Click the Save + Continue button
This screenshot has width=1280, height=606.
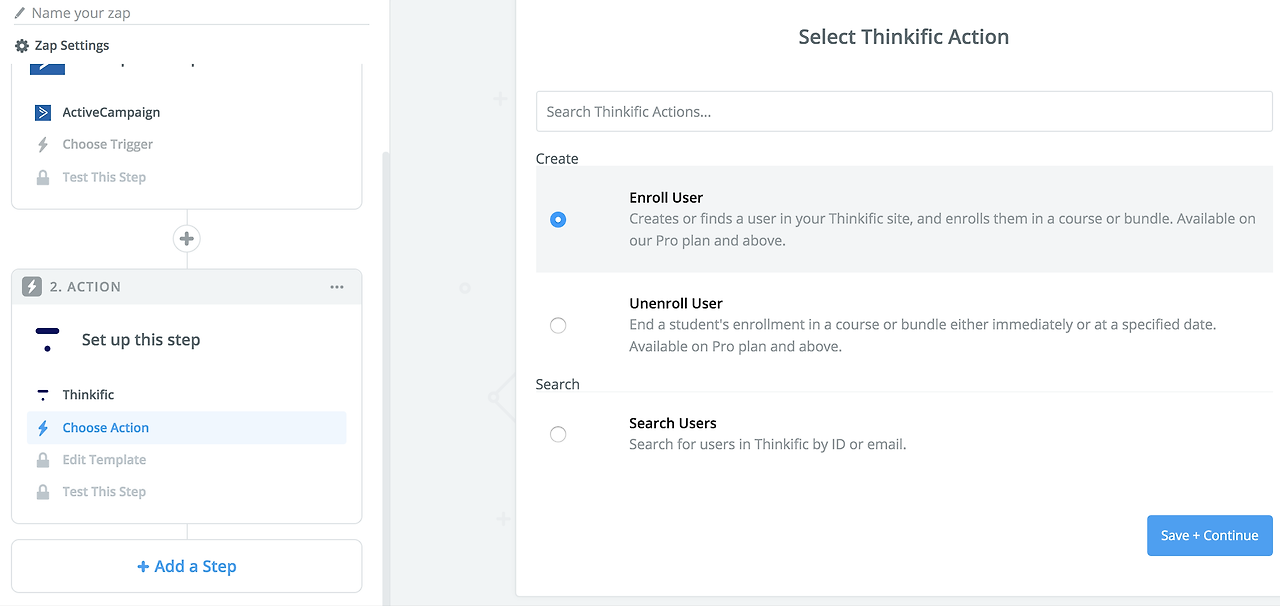1209,535
